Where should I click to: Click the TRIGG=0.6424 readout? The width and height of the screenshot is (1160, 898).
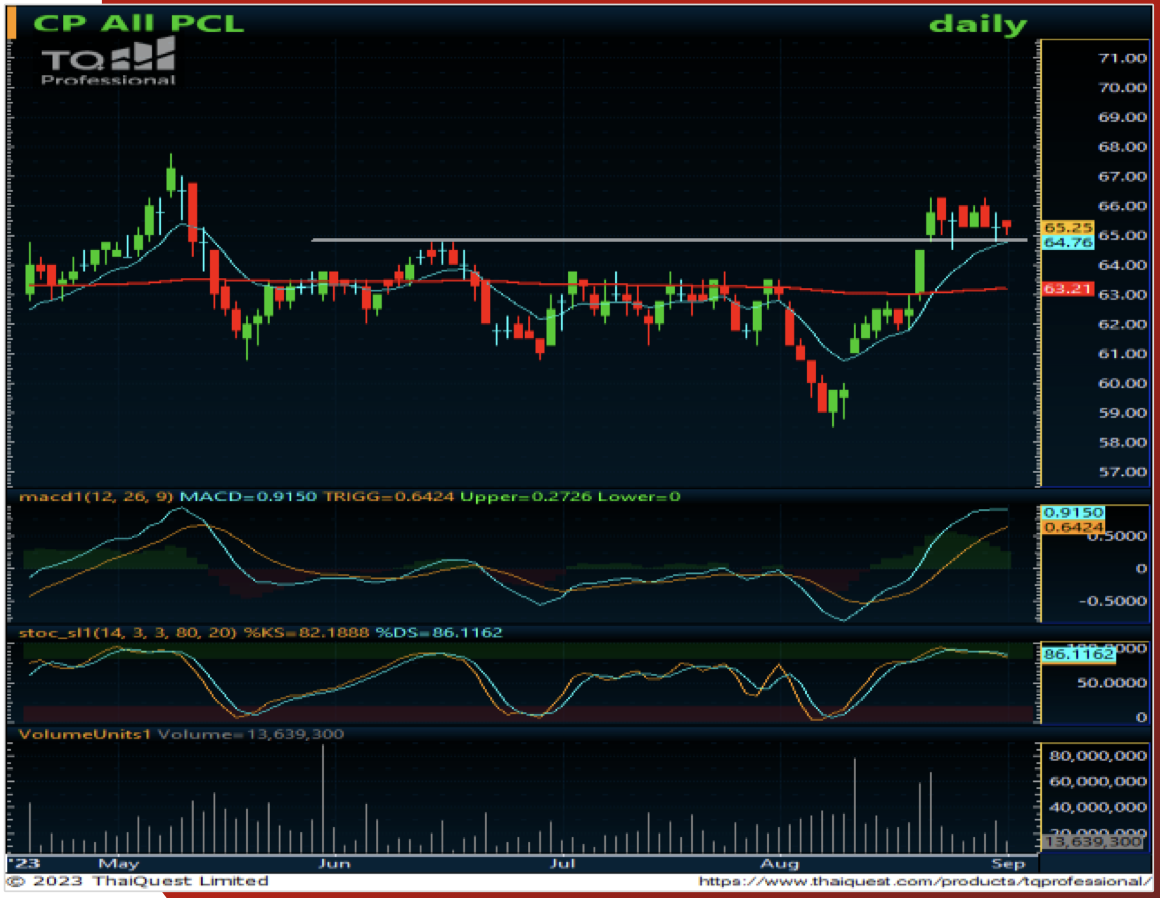click(x=389, y=496)
